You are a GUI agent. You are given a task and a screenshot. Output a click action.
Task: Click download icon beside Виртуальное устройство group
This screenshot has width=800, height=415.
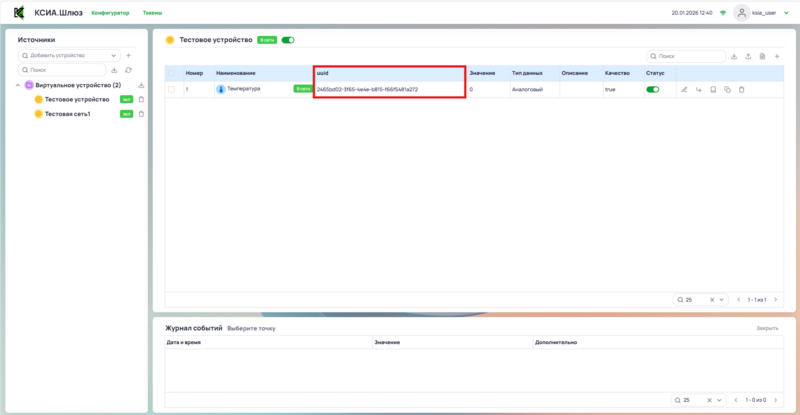coord(141,85)
